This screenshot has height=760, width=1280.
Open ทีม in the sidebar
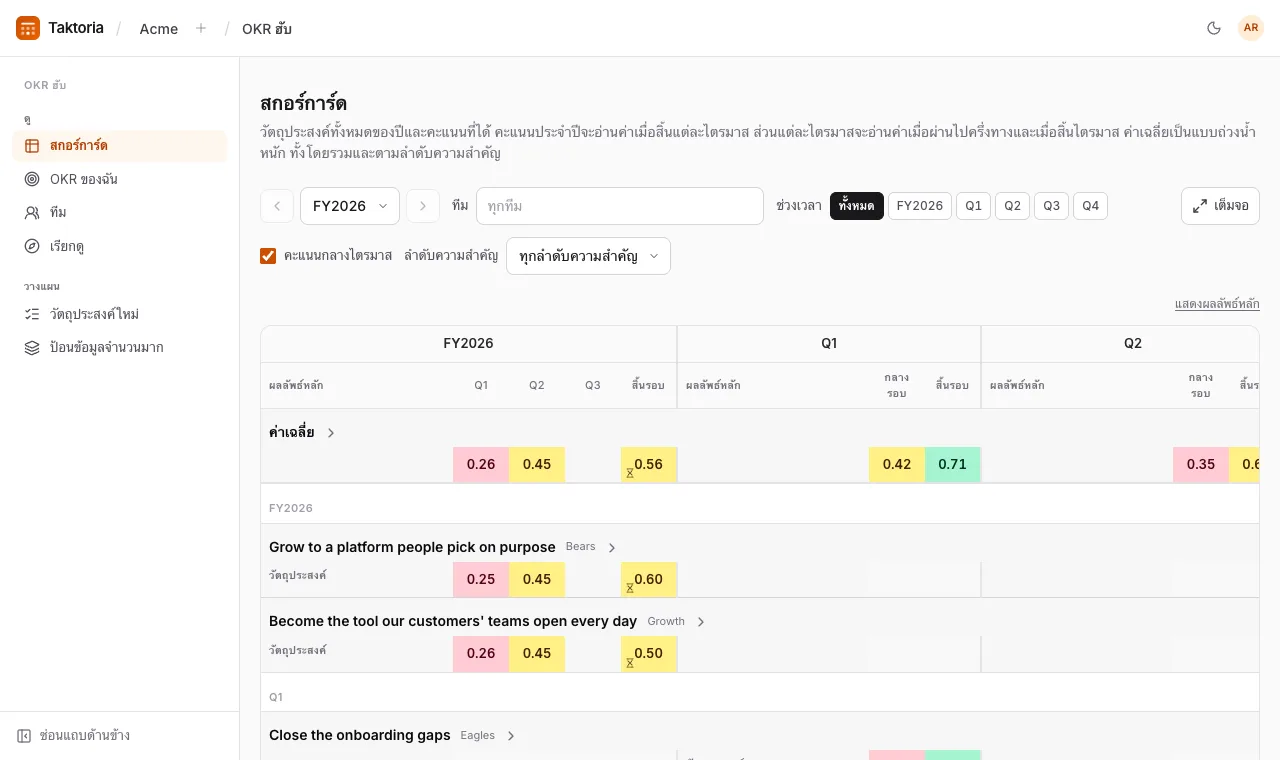pos(120,213)
